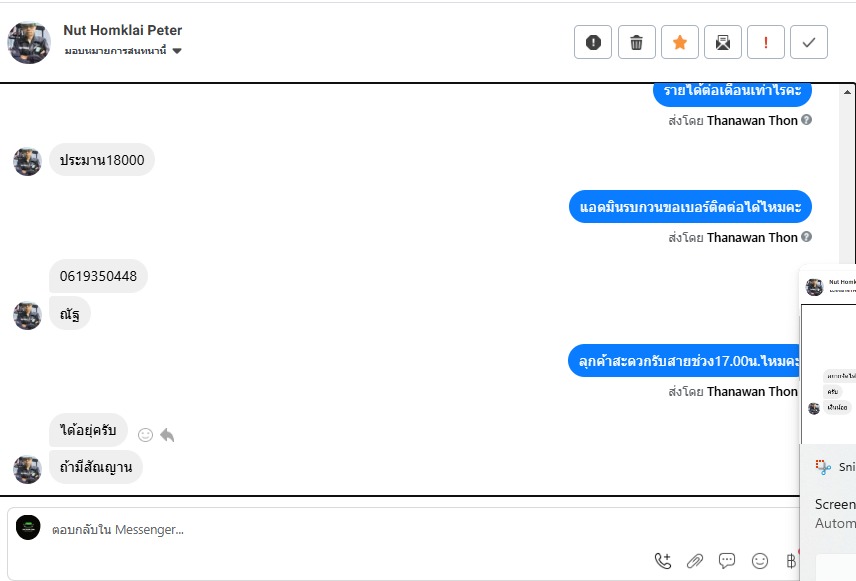Viewport: 856px width, 581px height.
Task: Open saved replies speech bubble icon
Action: (x=727, y=561)
